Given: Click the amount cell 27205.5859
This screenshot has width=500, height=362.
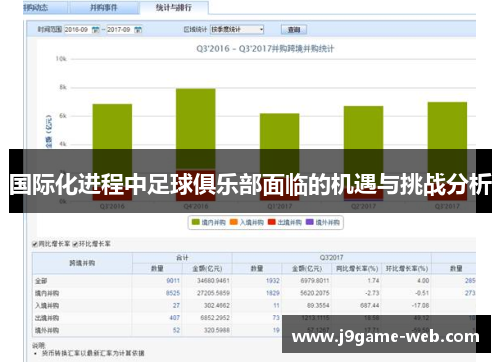Looking at the screenshot, I should [213, 293].
